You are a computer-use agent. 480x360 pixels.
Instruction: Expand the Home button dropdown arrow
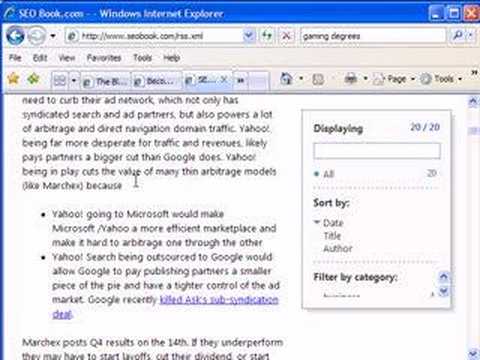click(301, 79)
